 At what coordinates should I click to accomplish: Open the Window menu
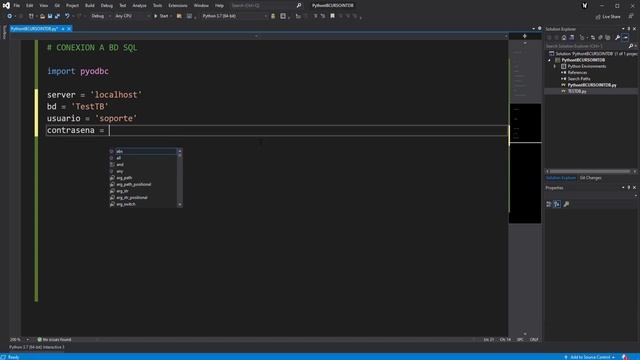click(201, 6)
